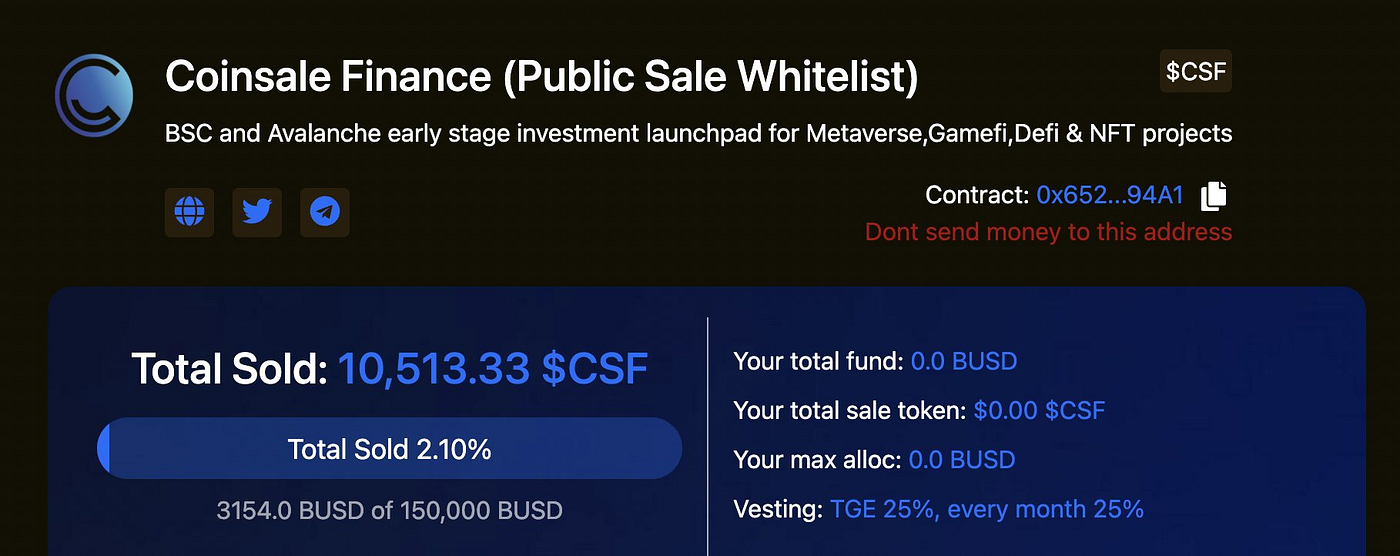Click the launchpad description subtitle
This screenshot has width=1400, height=556.
point(698,133)
